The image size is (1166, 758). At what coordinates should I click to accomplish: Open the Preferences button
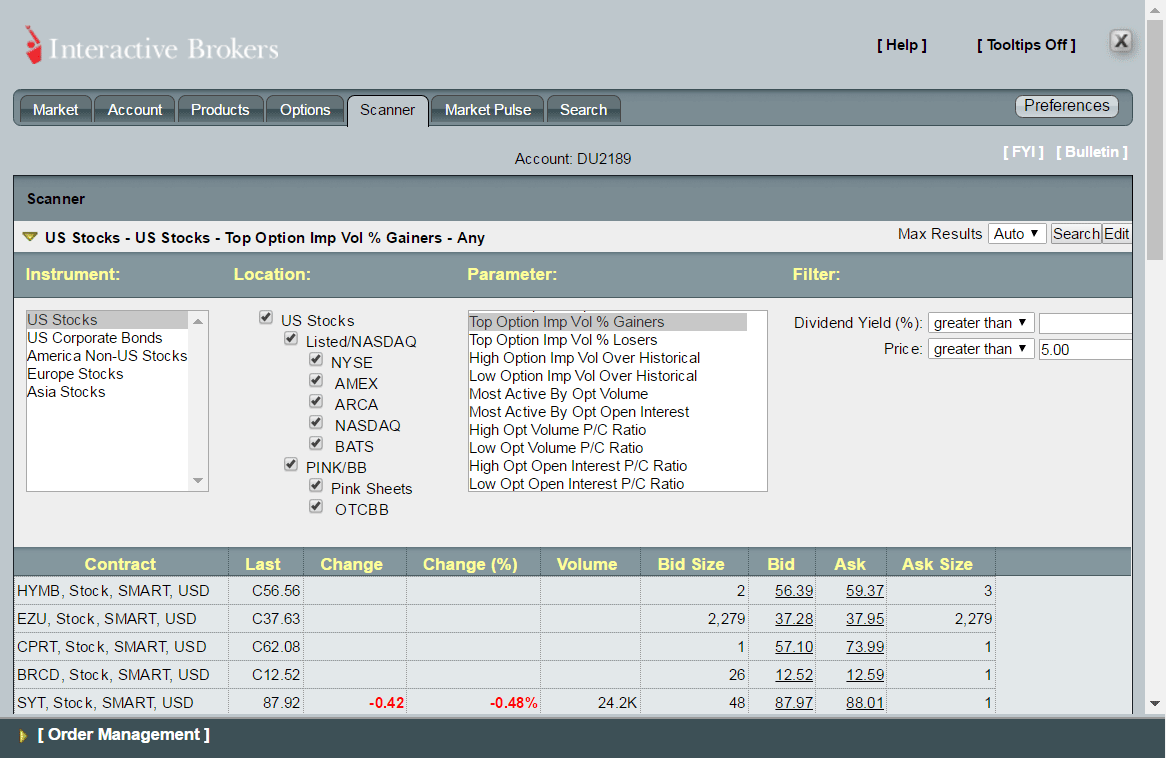click(x=1066, y=106)
